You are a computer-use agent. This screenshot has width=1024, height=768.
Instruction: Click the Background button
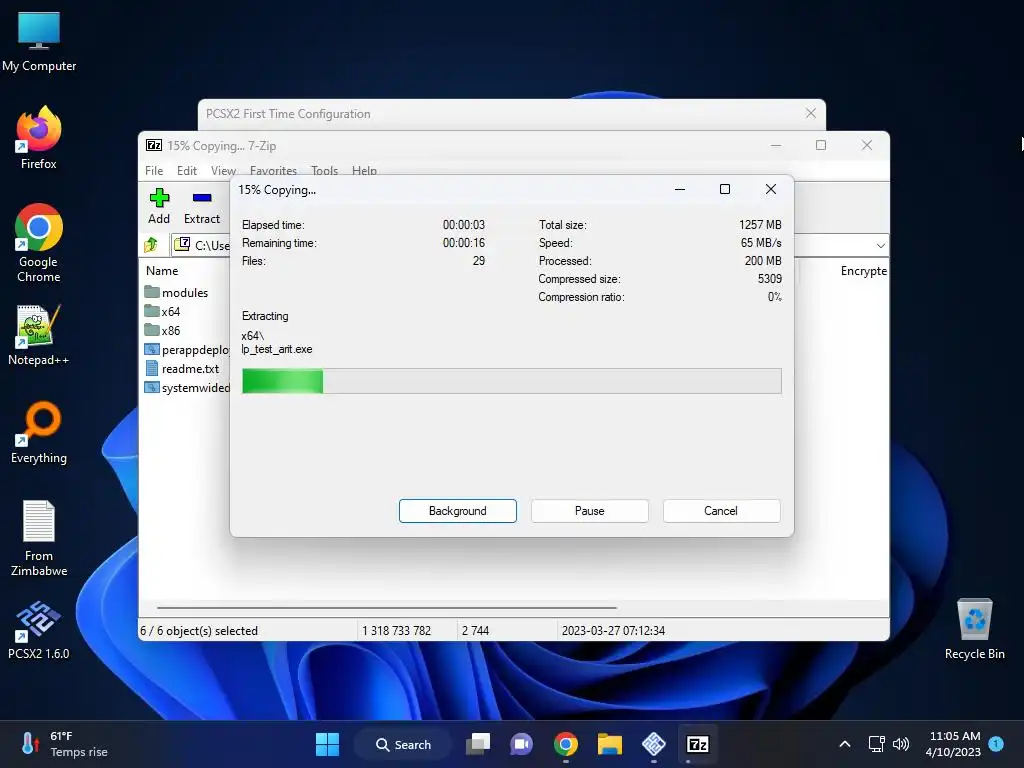click(x=458, y=511)
